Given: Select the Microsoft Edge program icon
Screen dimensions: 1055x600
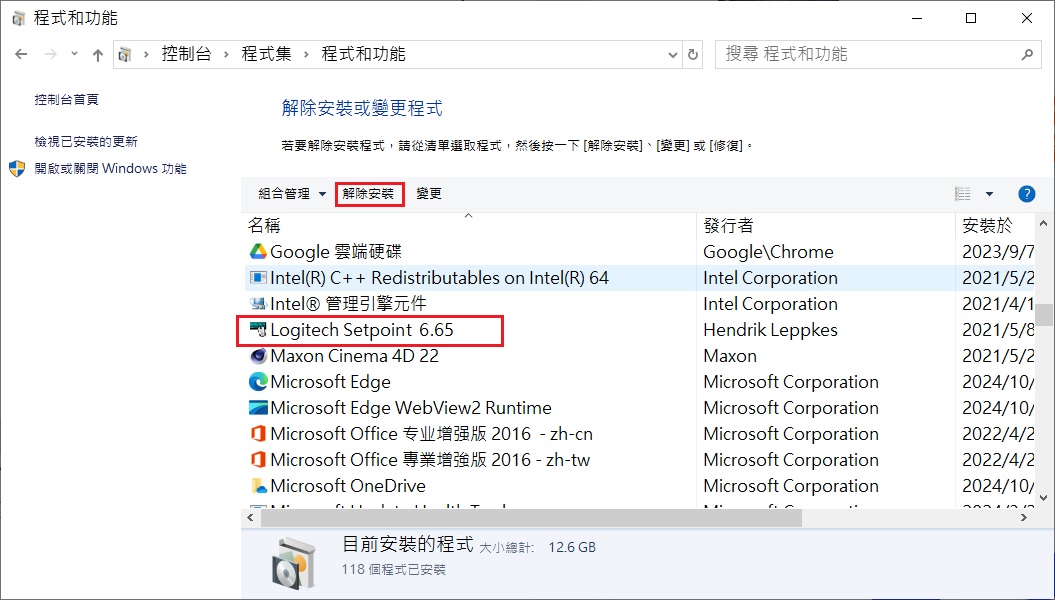Looking at the screenshot, I should tap(258, 381).
